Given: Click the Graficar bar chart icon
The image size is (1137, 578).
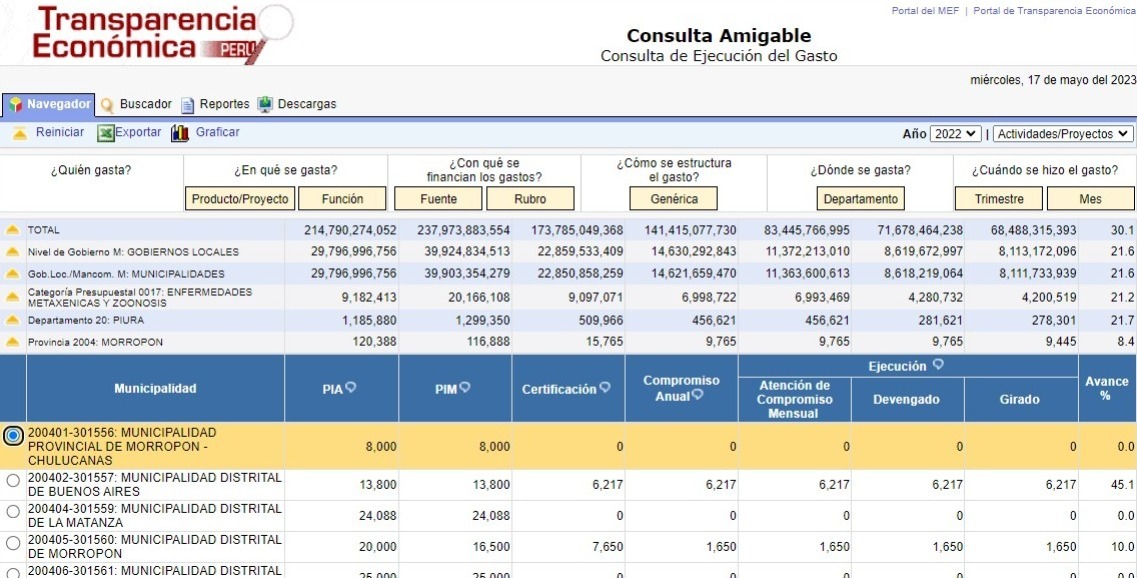Looking at the screenshot, I should click(180, 133).
